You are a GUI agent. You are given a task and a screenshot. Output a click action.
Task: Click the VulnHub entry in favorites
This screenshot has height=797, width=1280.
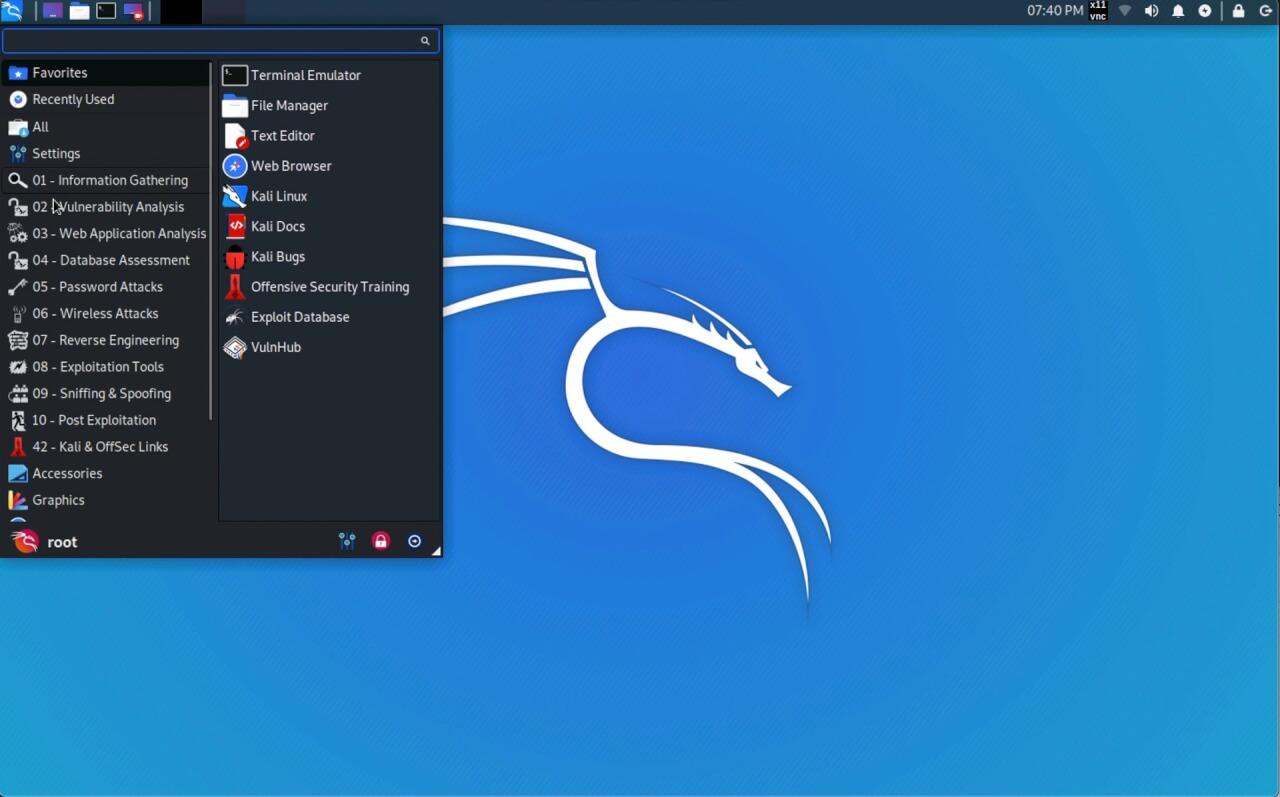(x=275, y=347)
